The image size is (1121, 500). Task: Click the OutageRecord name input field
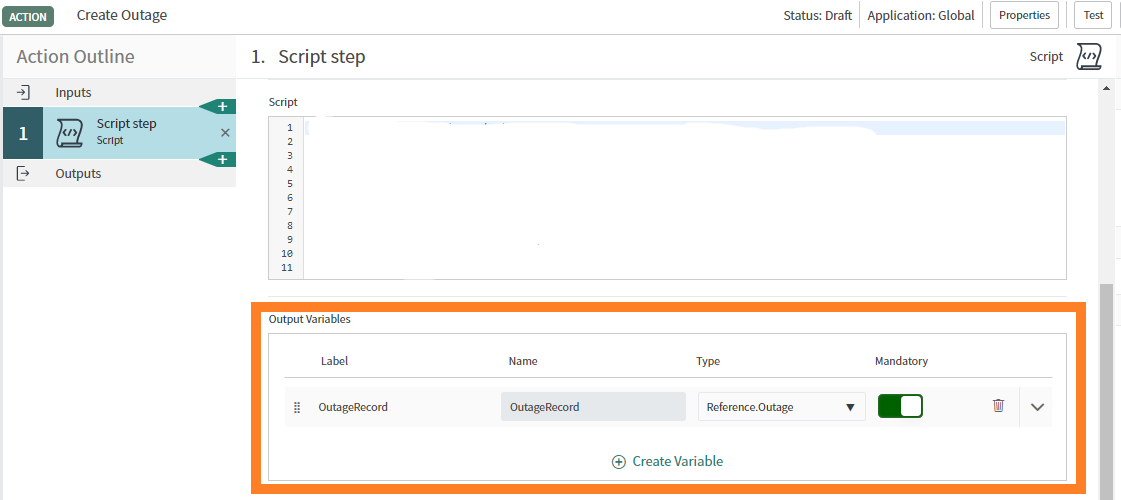[593, 406]
